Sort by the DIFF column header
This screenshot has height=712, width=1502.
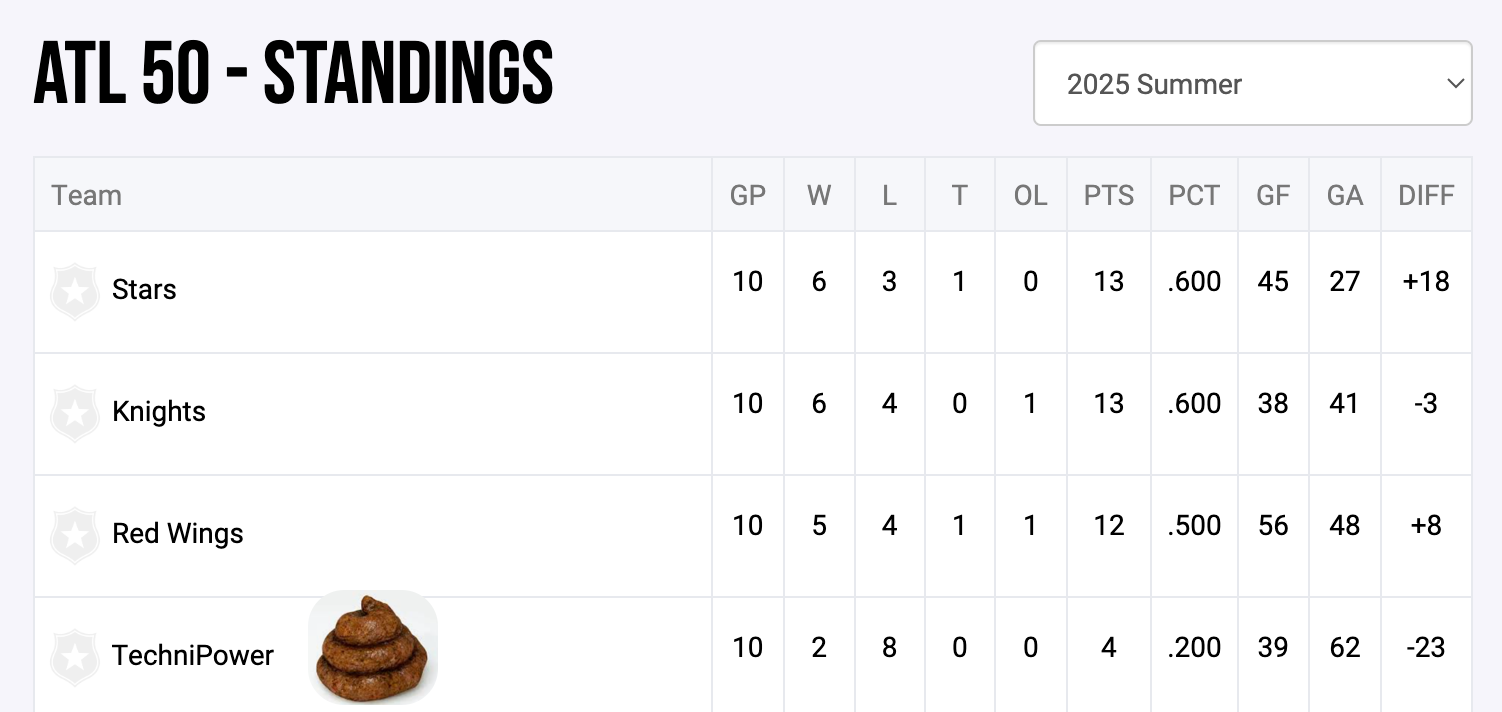(x=1426, y=195)
